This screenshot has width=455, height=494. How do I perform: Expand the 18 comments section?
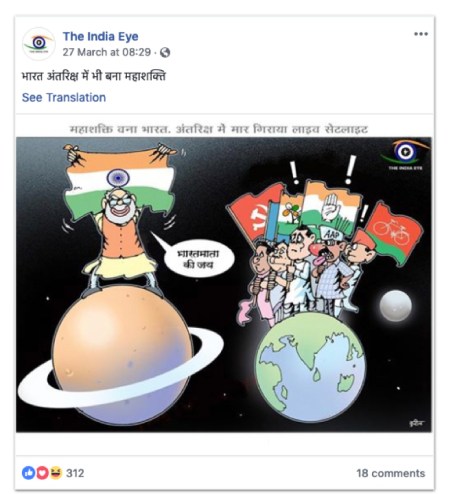tap(391, 473)
